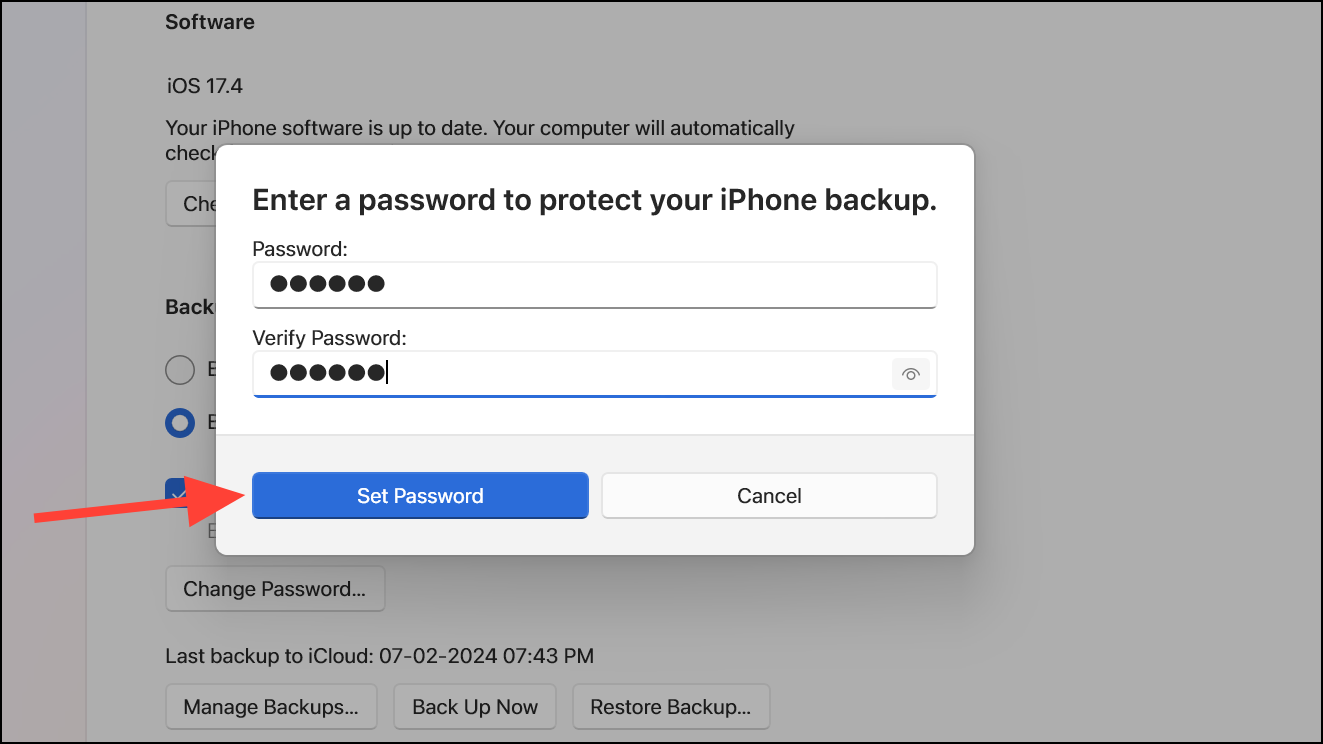1323x744 pixels.
Task: Click the Last backup to iCloud text
Action: 379,657
